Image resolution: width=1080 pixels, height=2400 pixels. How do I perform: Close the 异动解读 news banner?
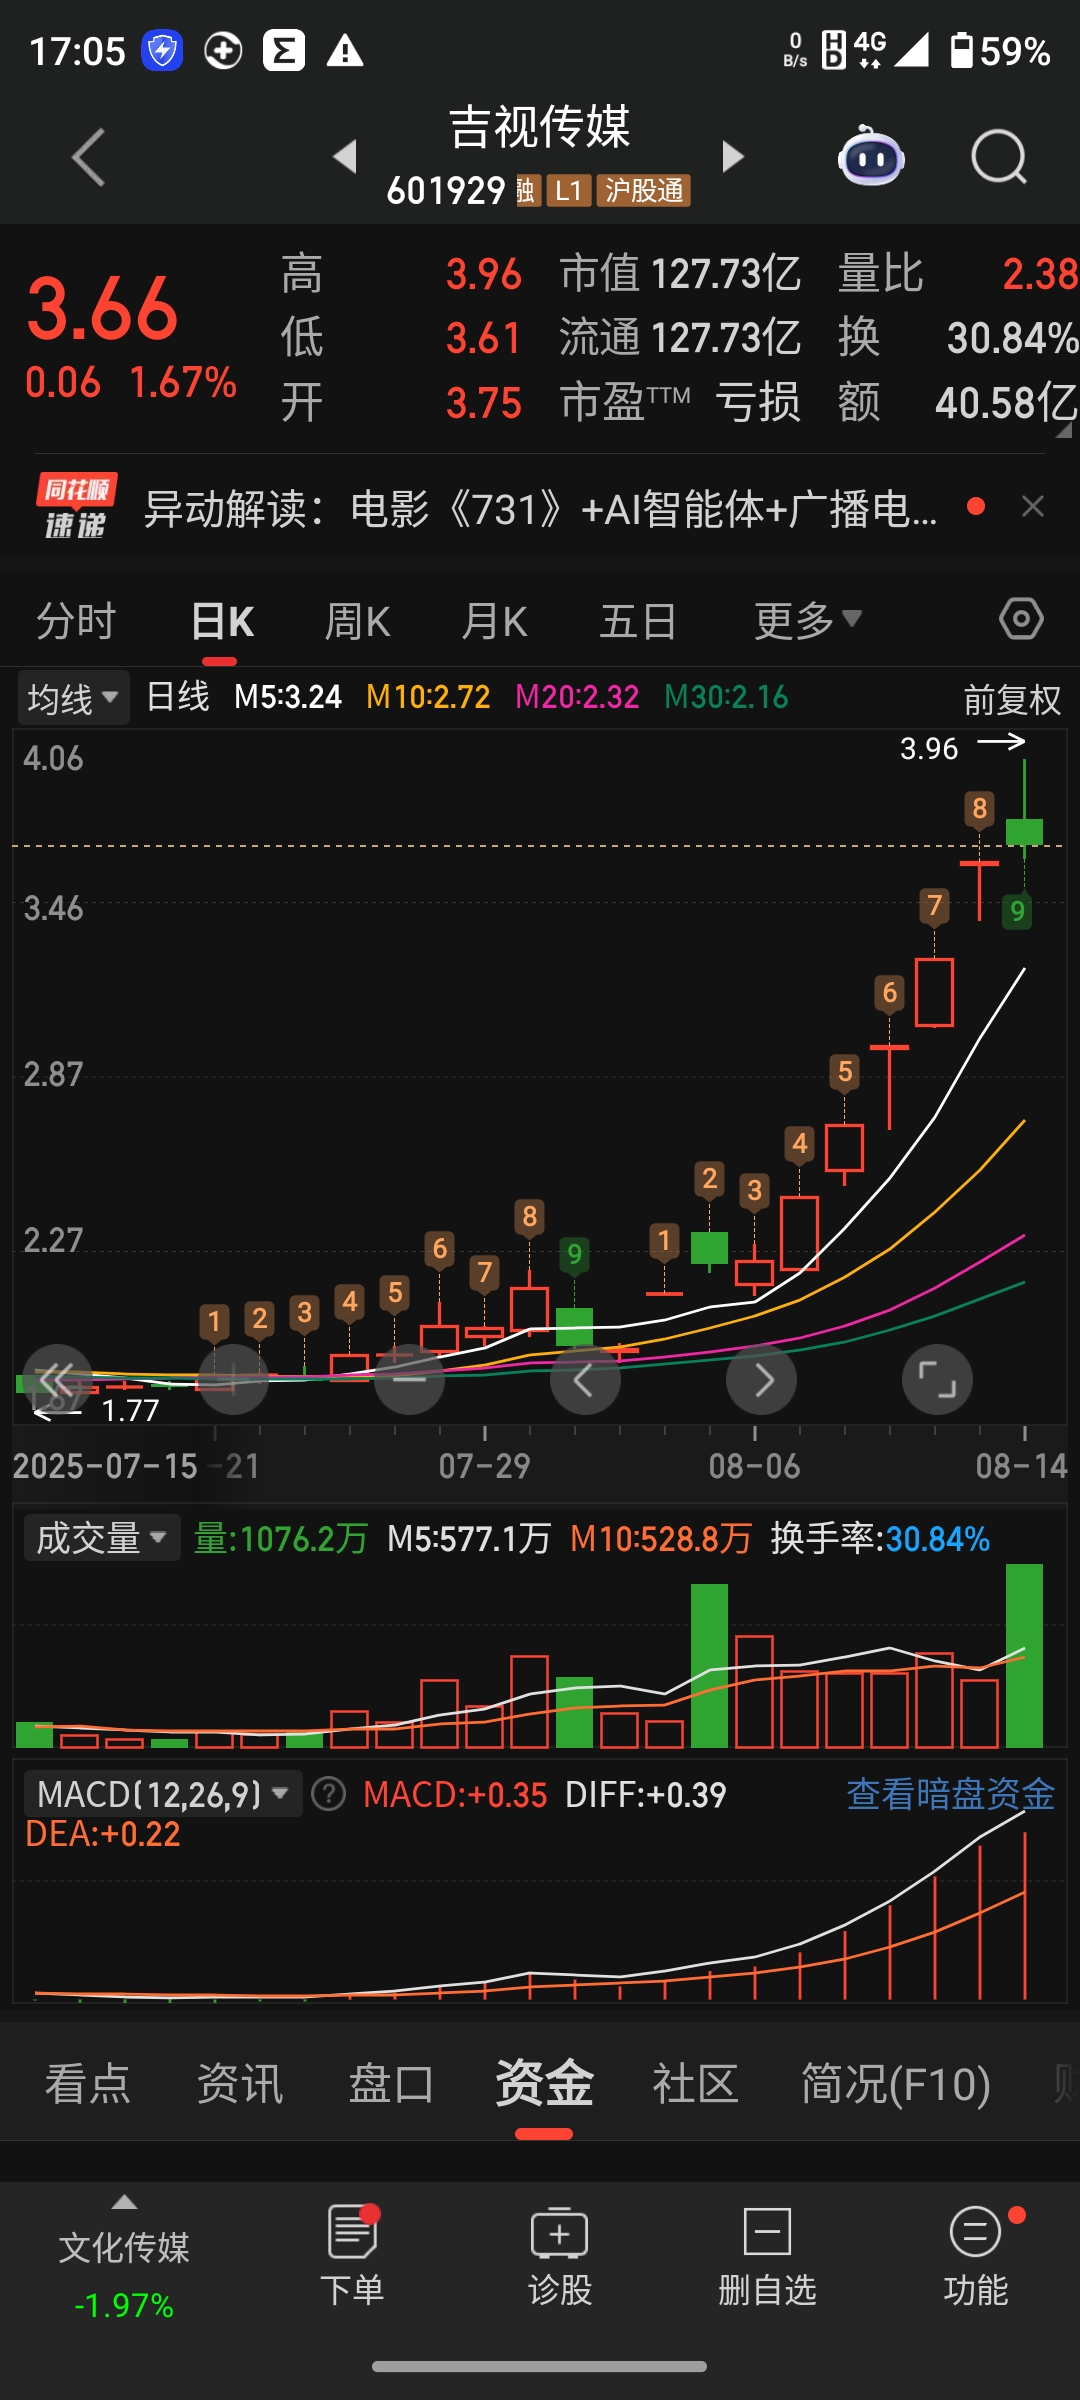(x=1033, y=507)
